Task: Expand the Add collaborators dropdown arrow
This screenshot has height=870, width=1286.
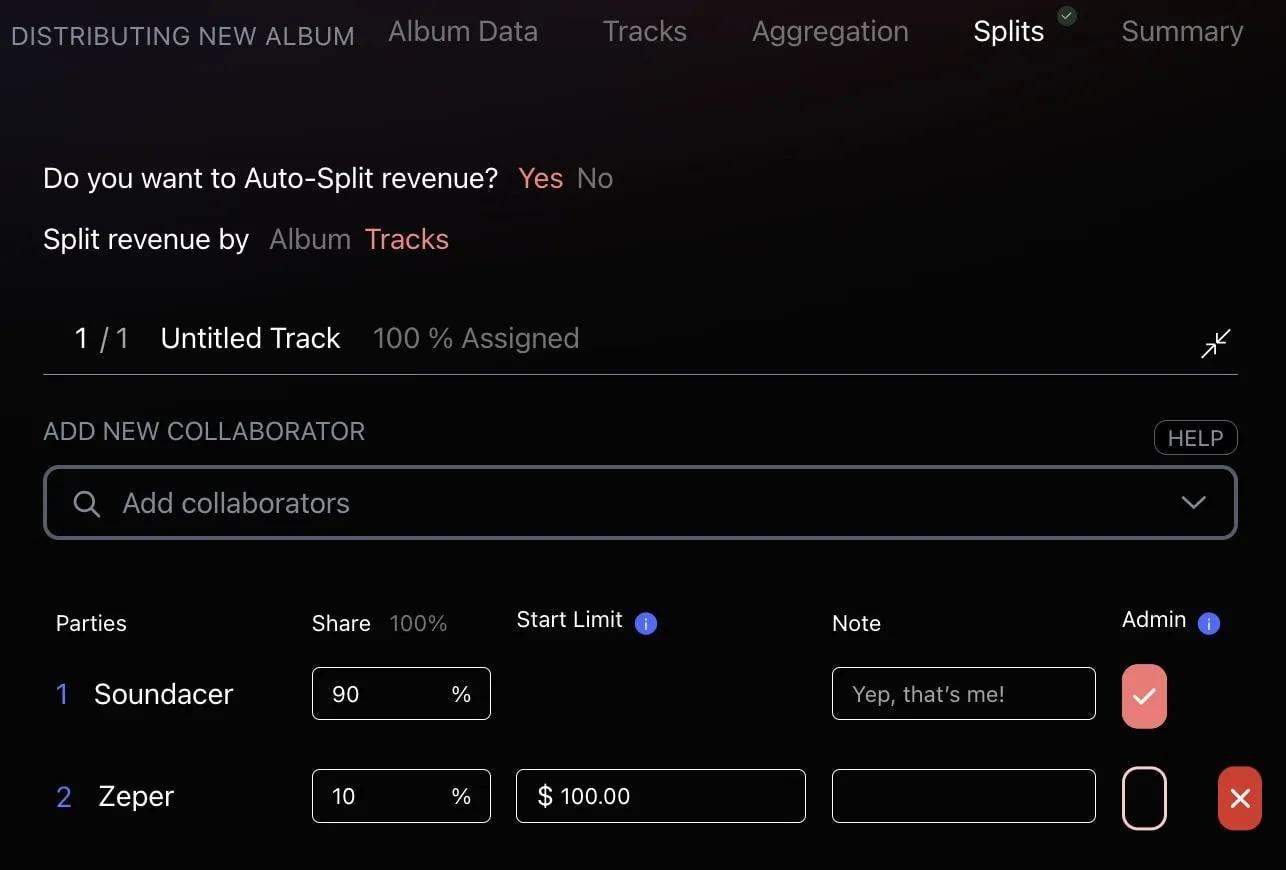Action: (1193, 502)
